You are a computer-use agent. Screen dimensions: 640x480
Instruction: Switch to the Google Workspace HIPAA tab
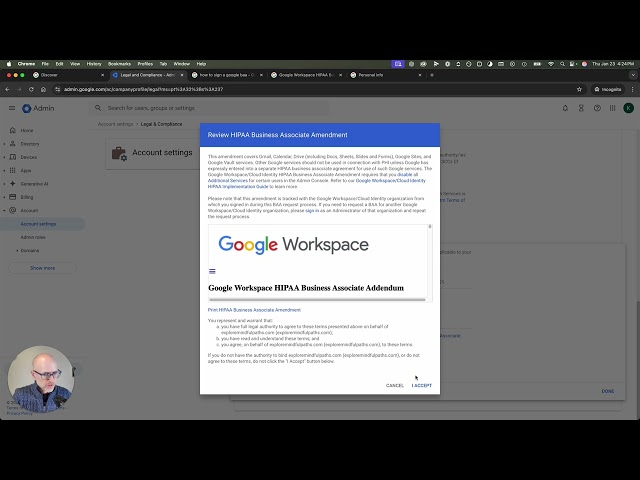(x=307, y=75)
